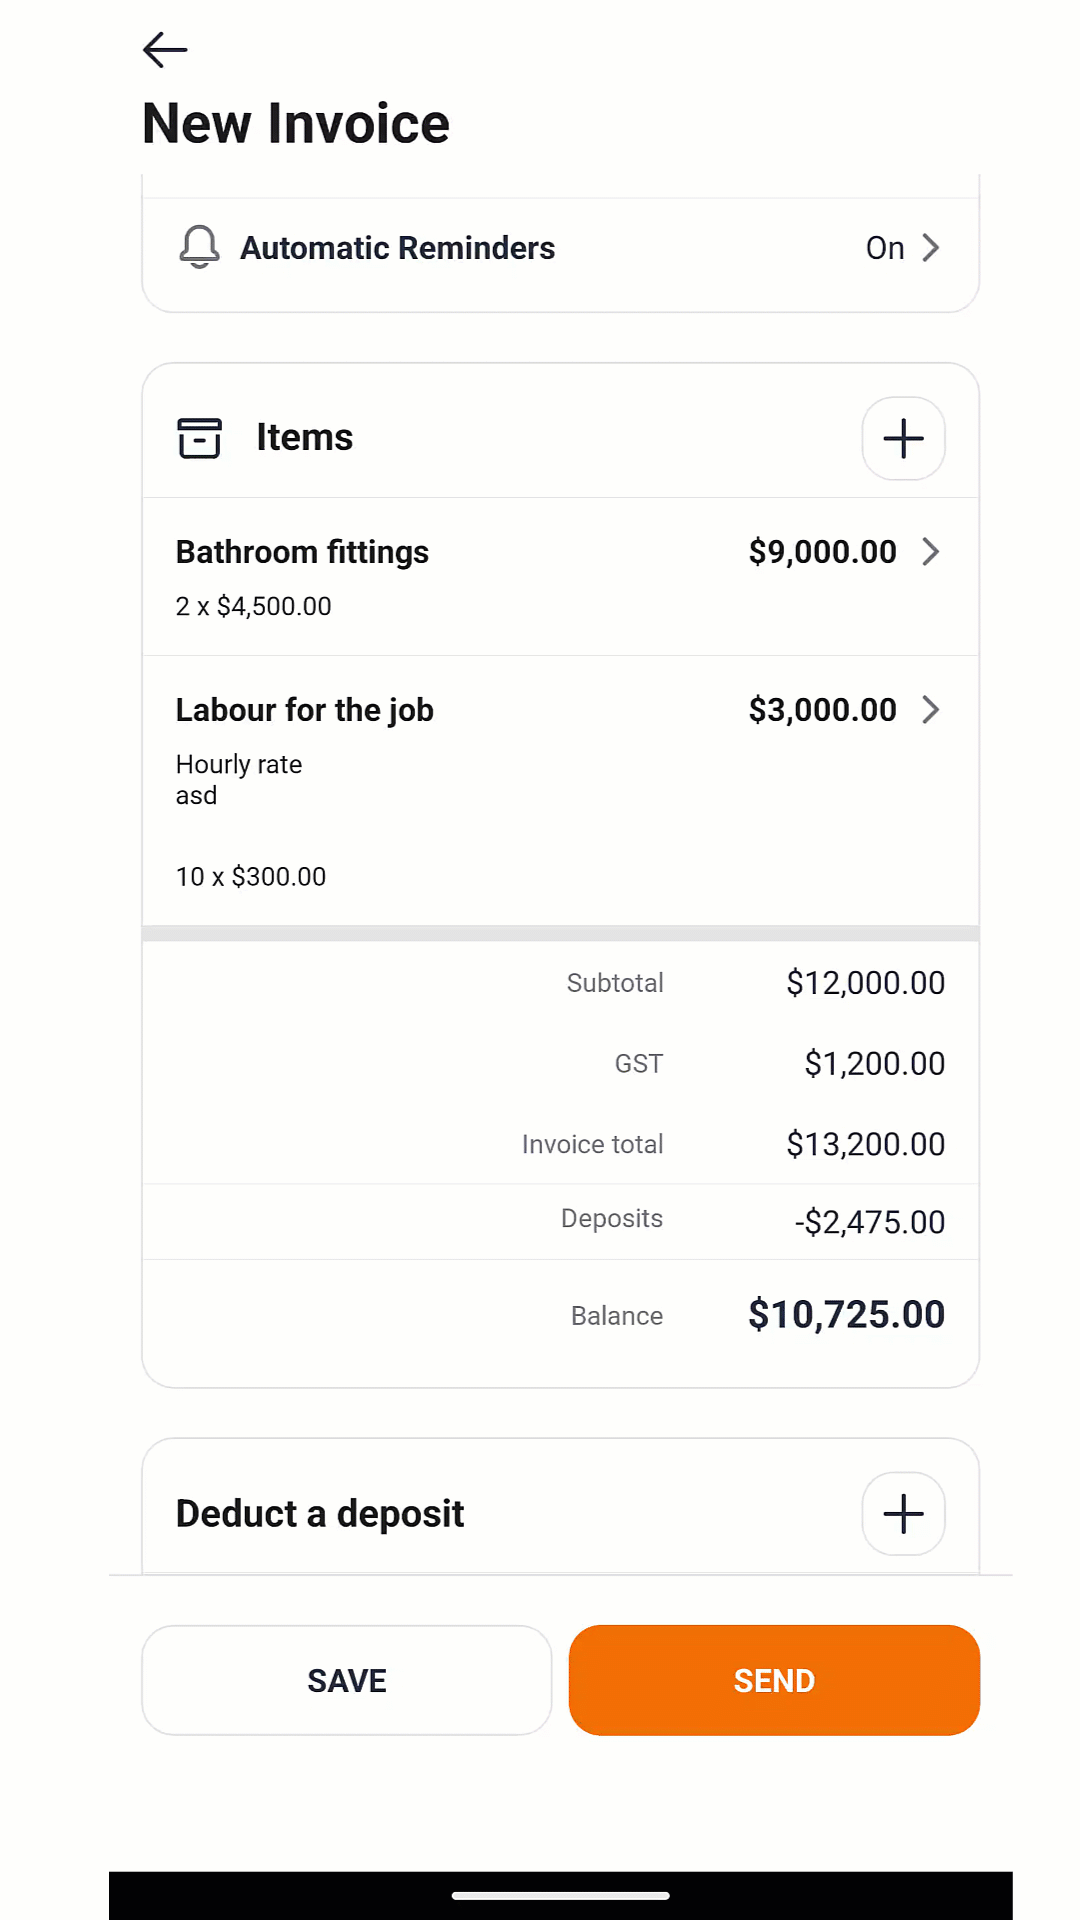The image size is (1080, 1920).
Task: Click the bell icon for reminders
Action: (x=199, y=247)
